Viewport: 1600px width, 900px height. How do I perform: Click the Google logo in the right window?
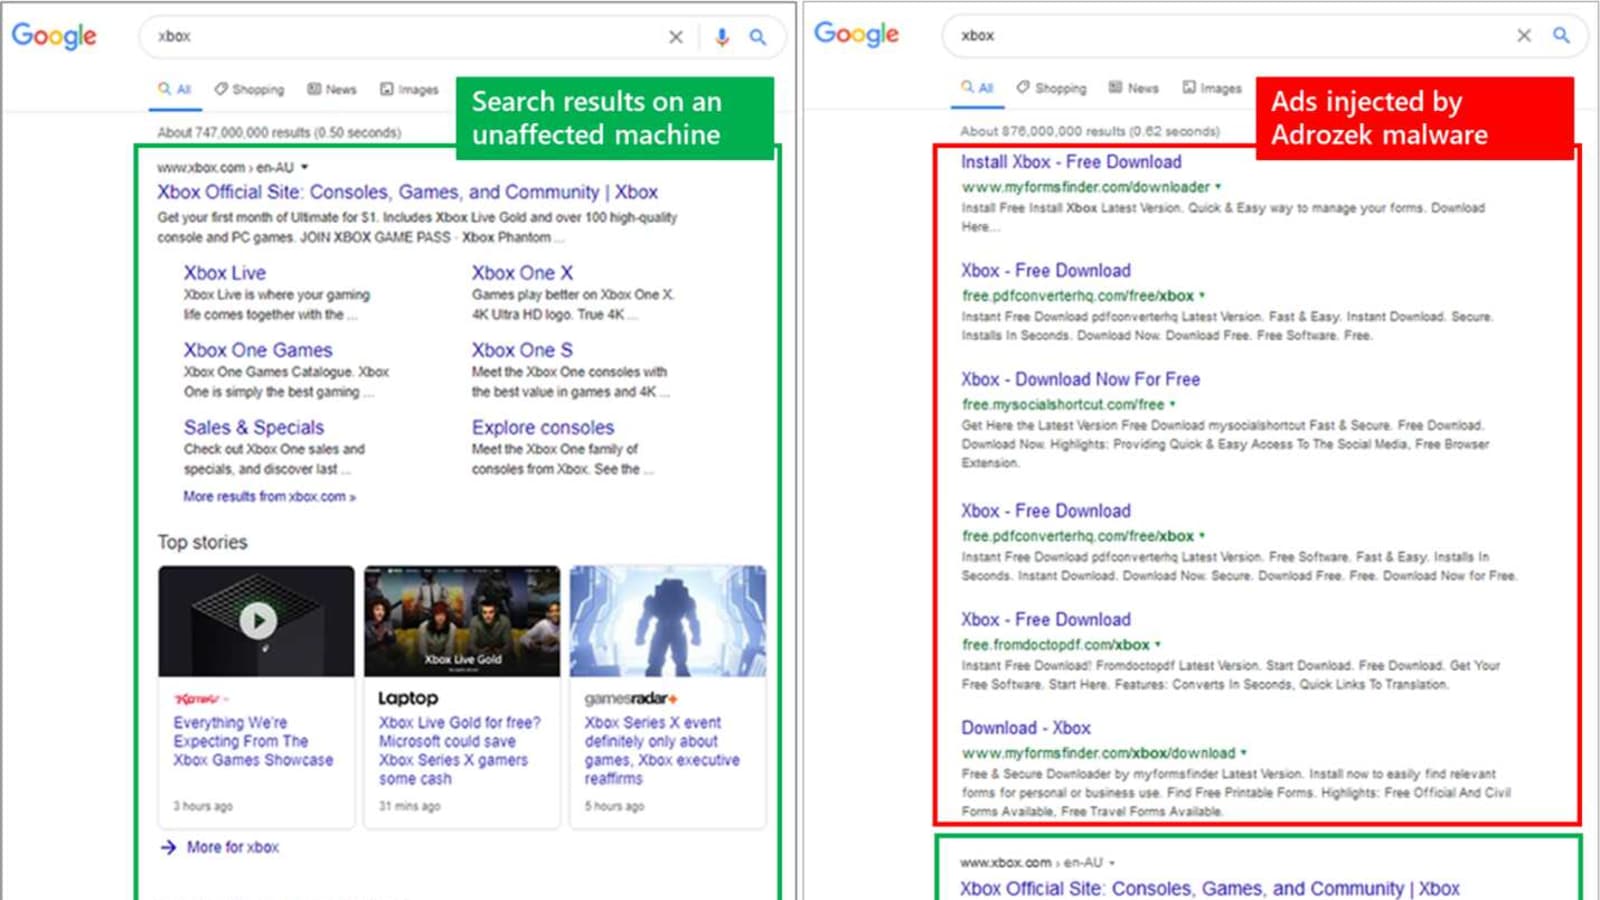point(856,34)
